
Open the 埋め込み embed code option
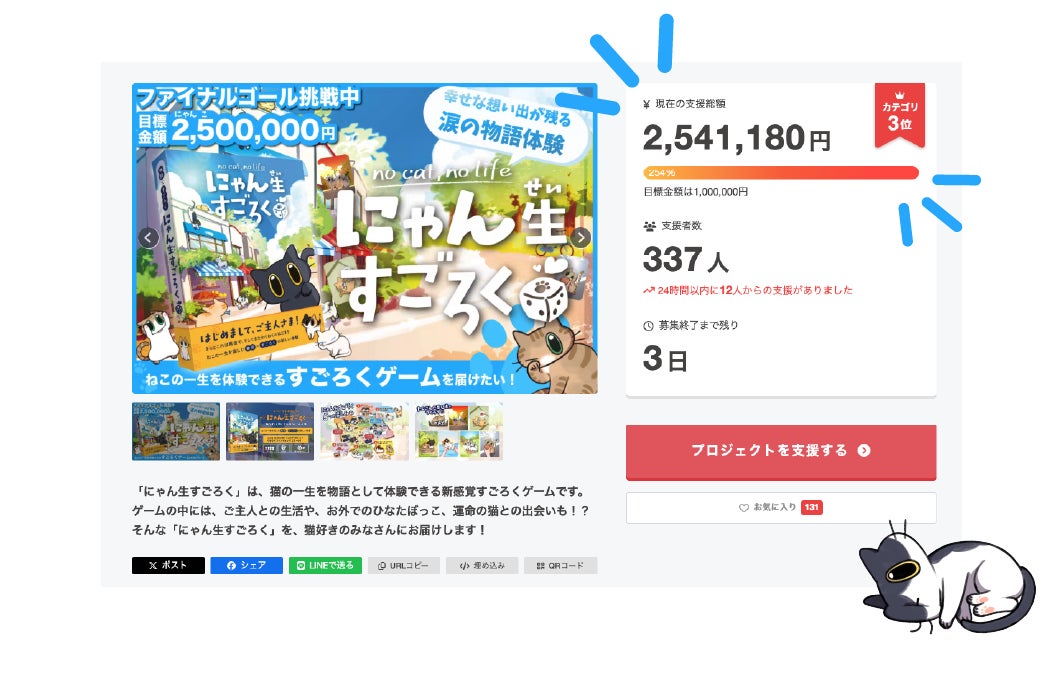[482, 565]
